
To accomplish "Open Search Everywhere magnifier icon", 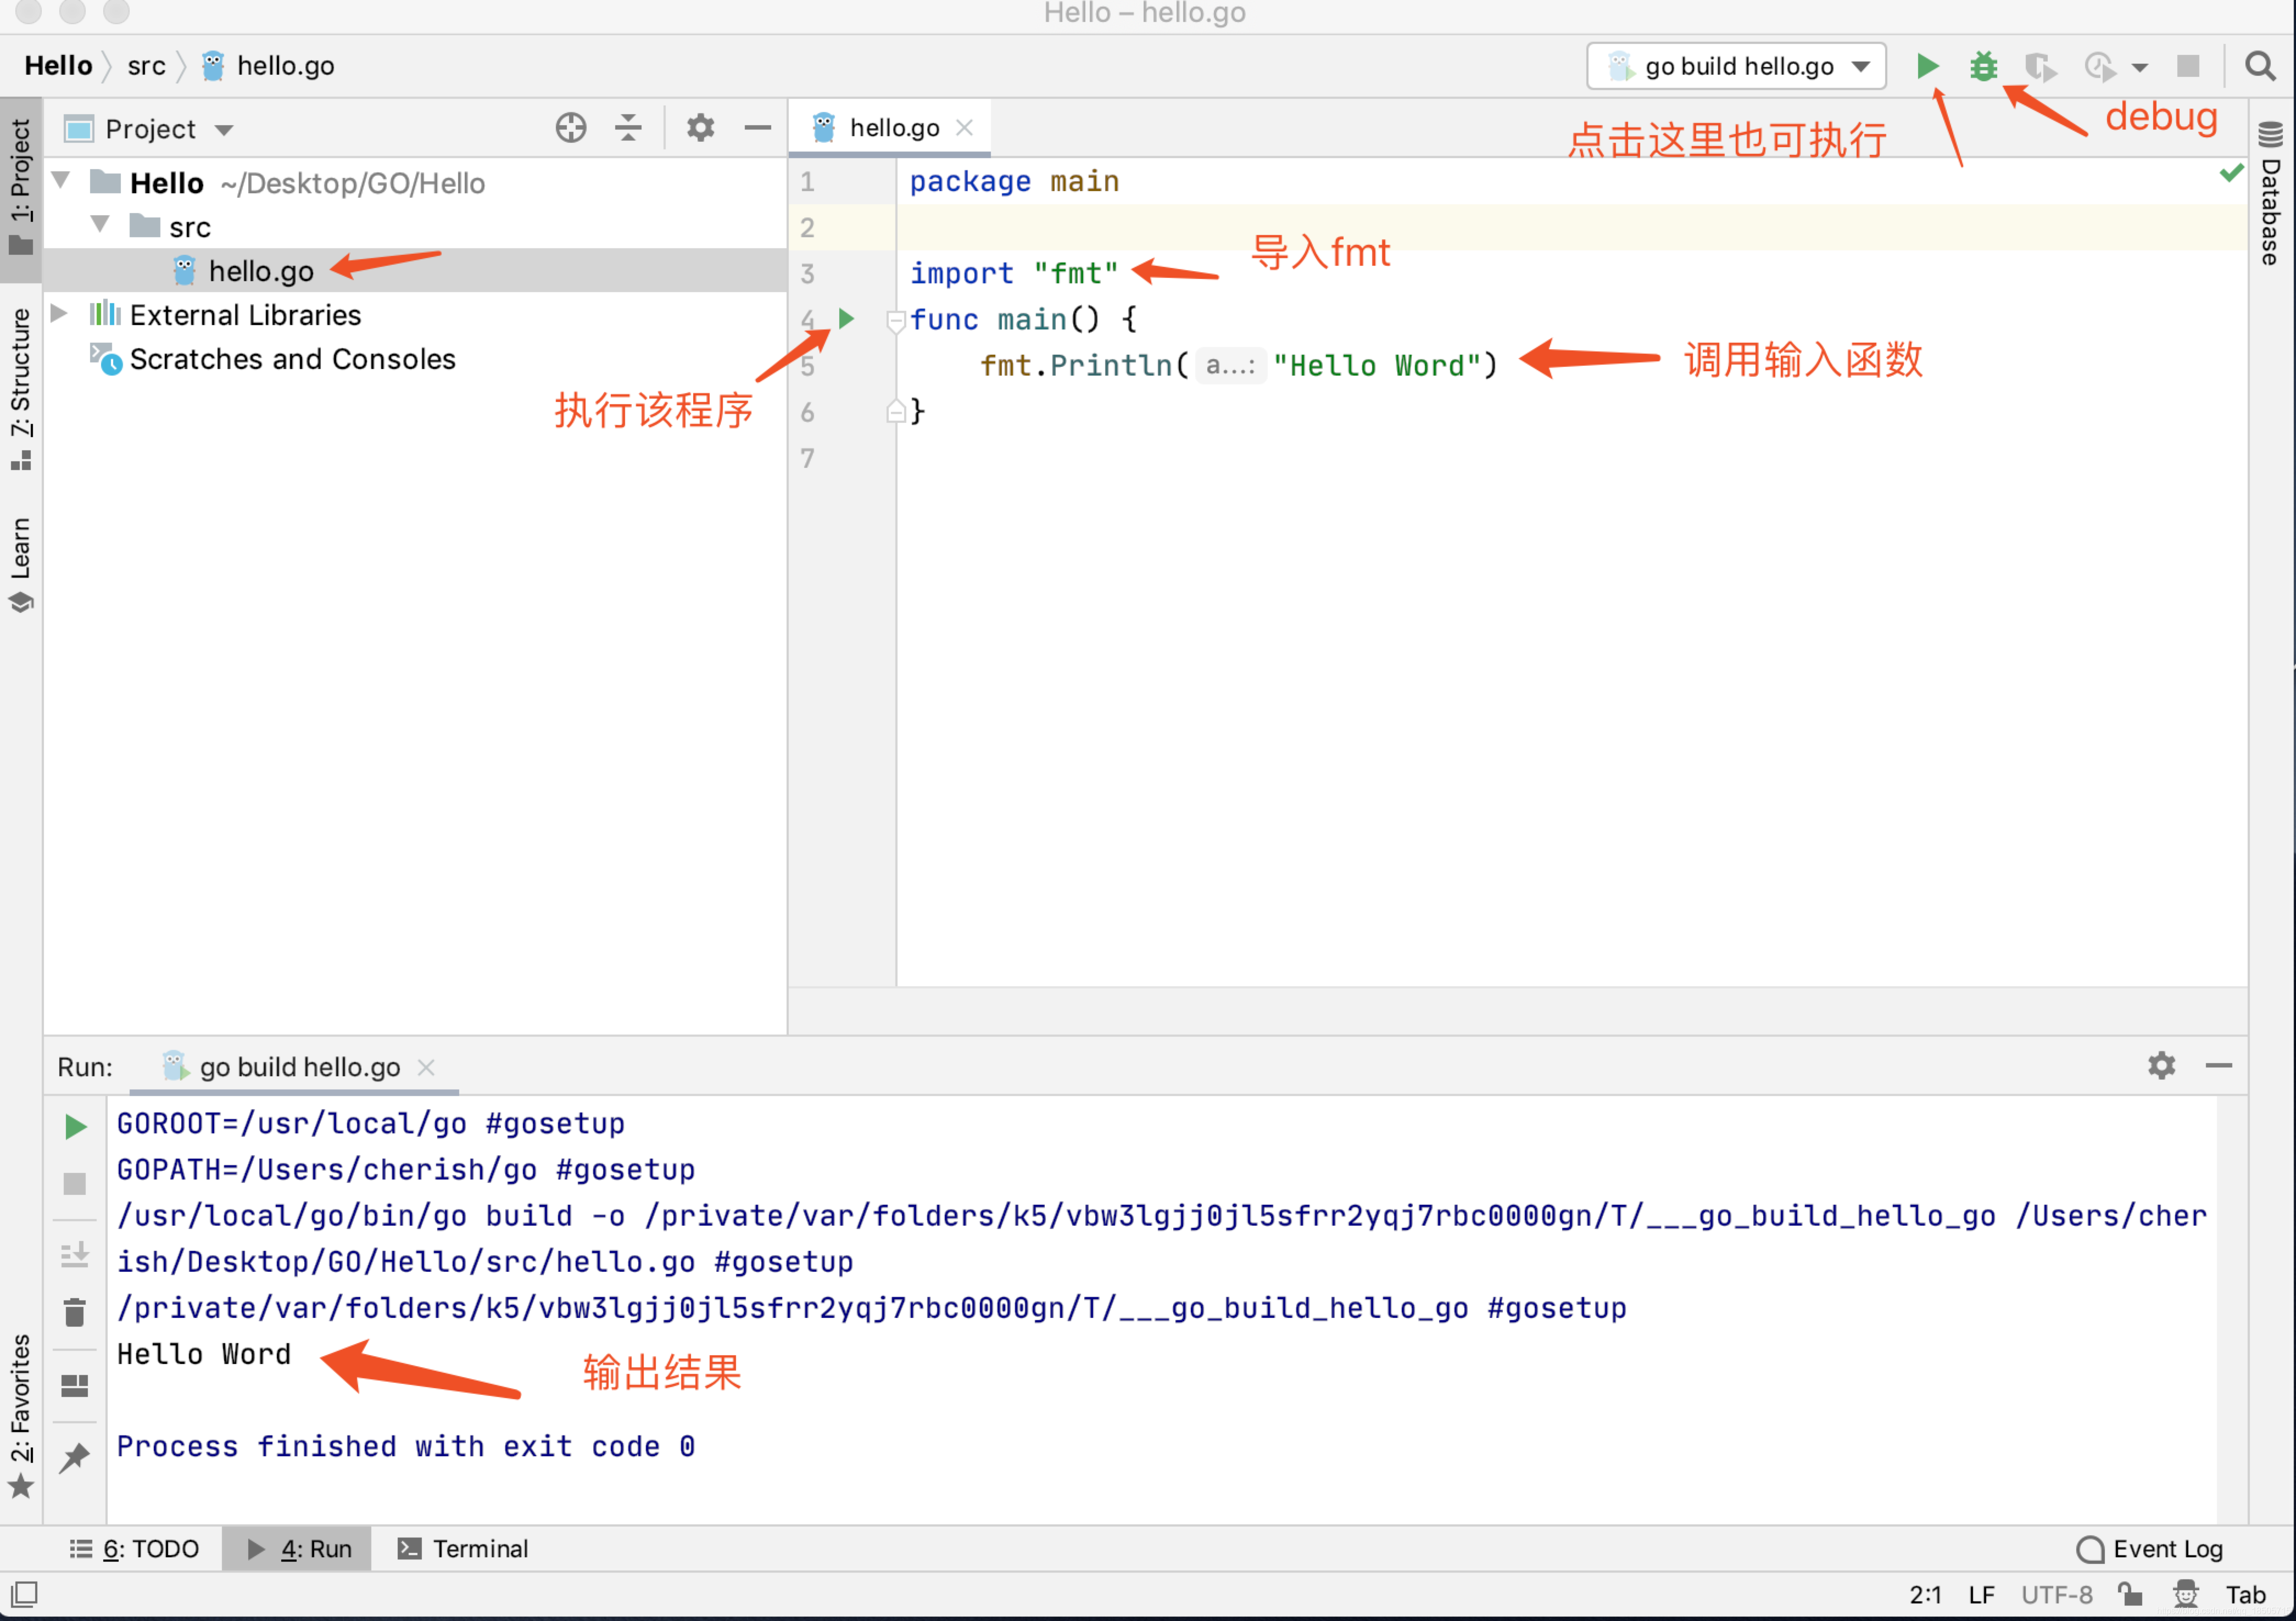I will pos(2259,66).
